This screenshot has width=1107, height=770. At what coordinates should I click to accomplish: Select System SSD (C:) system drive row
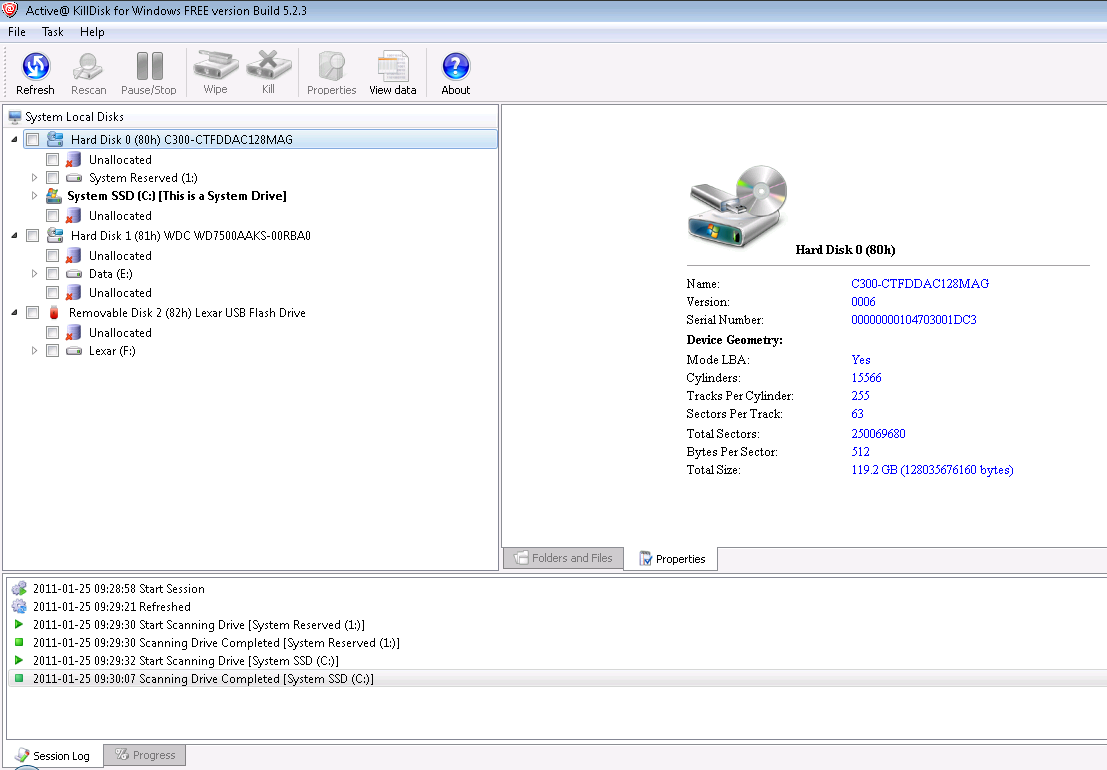point(176,195)
